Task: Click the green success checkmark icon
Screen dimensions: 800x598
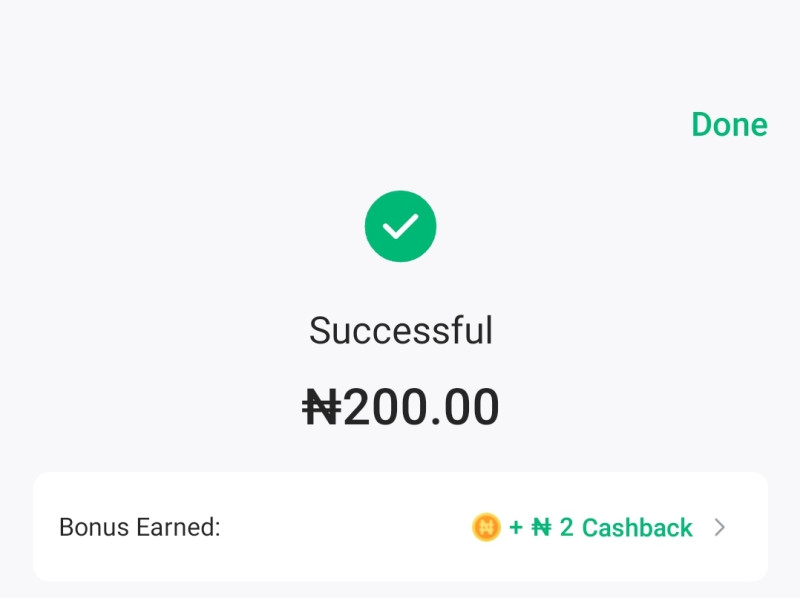Action: 400,227
